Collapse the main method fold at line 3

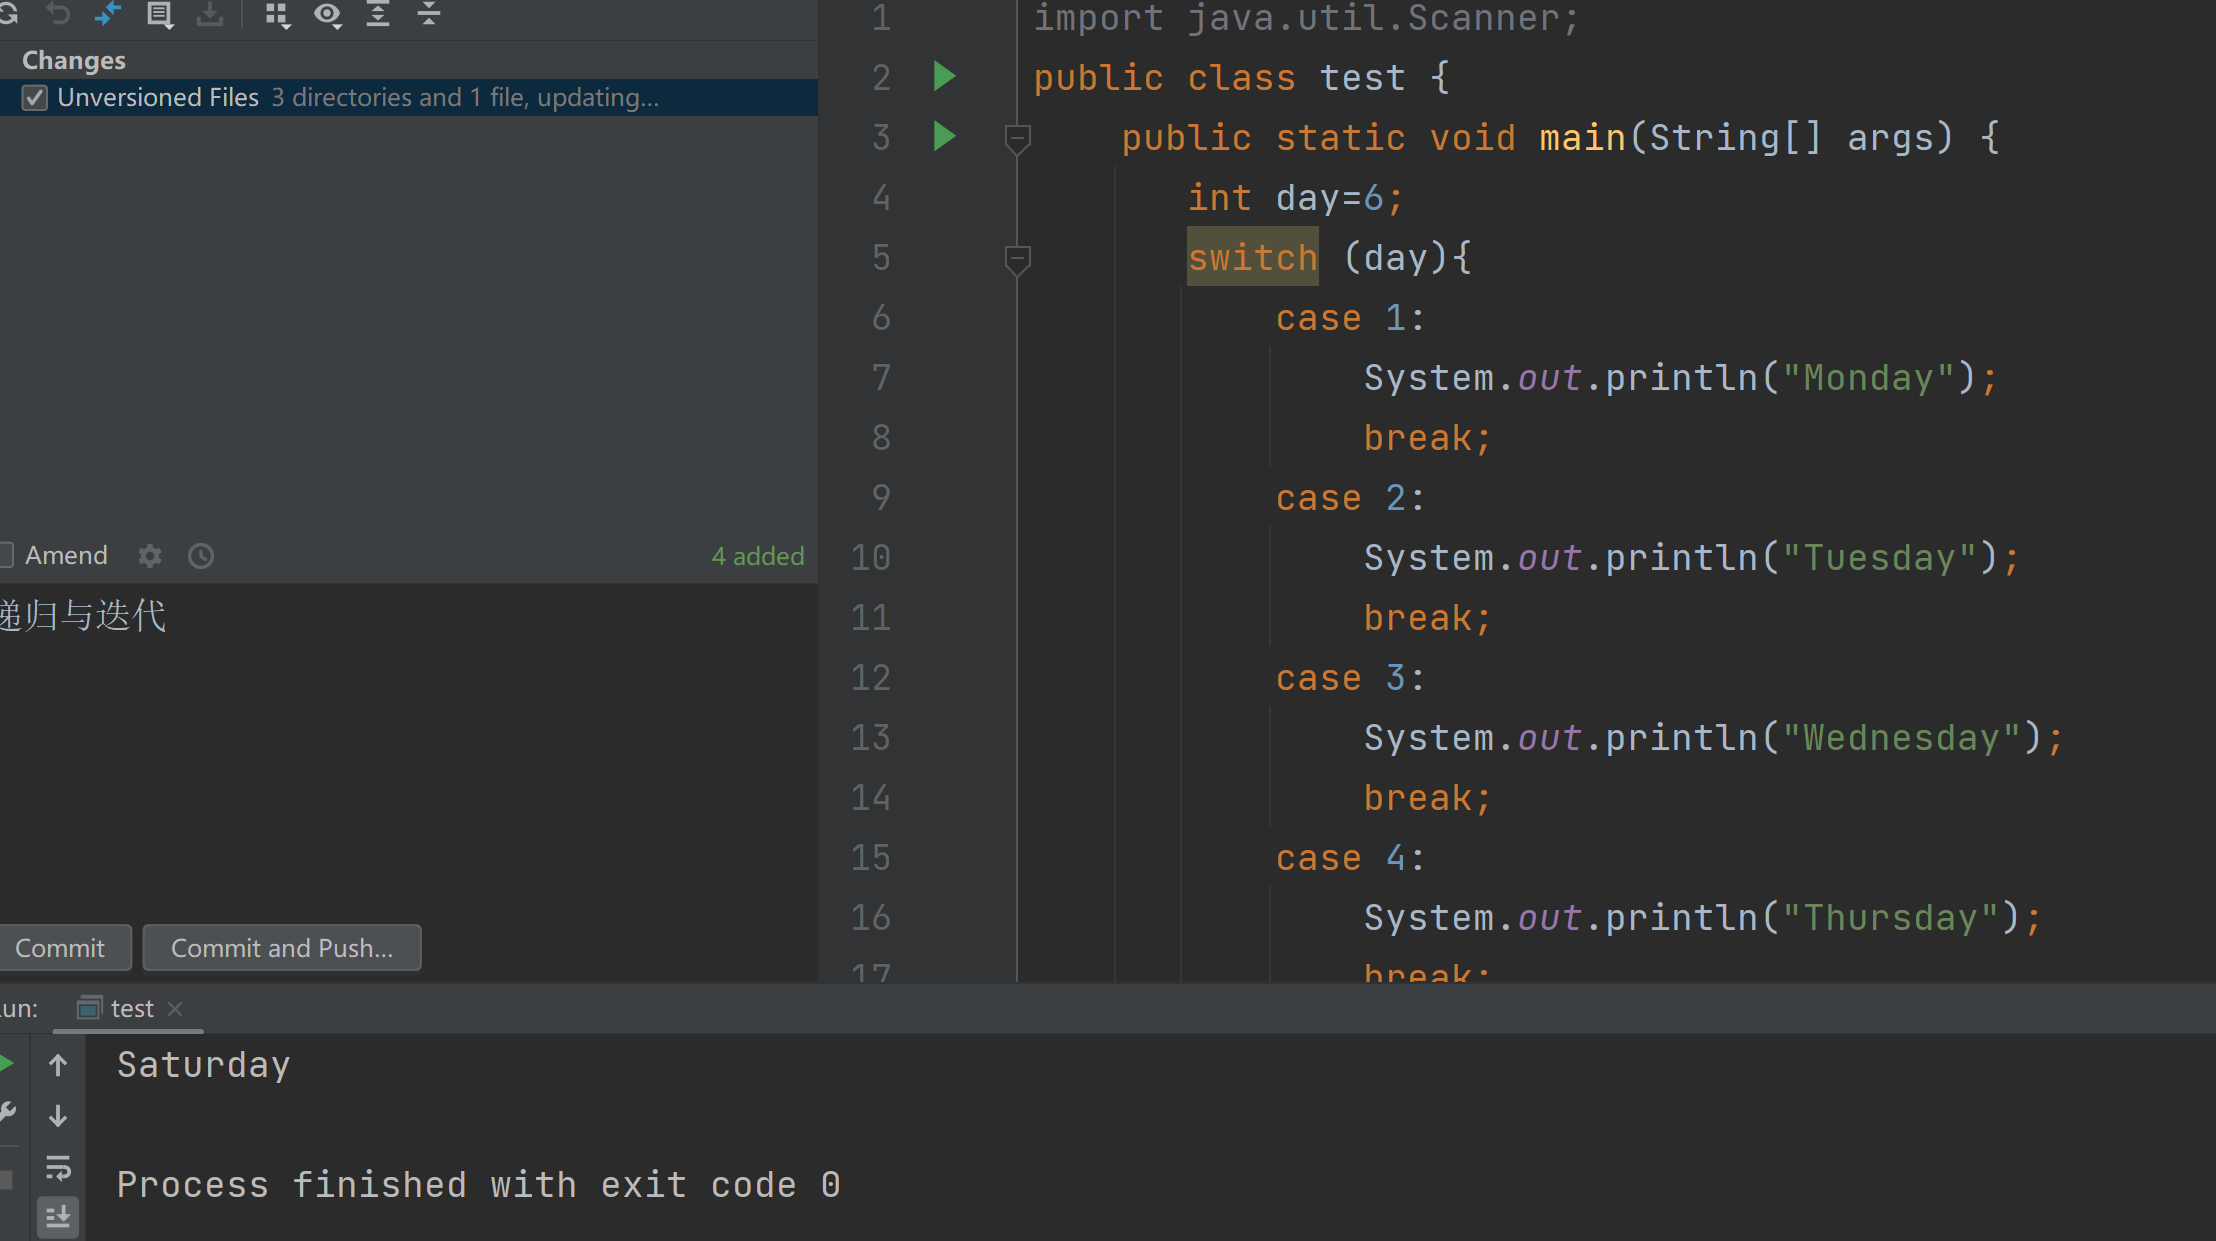coord(1017,140)
